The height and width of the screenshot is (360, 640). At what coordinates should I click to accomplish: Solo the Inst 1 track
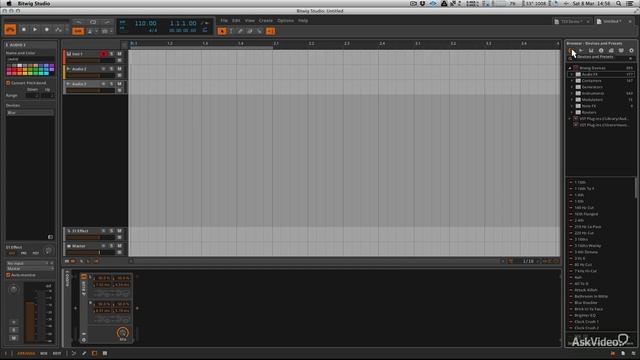111,54
